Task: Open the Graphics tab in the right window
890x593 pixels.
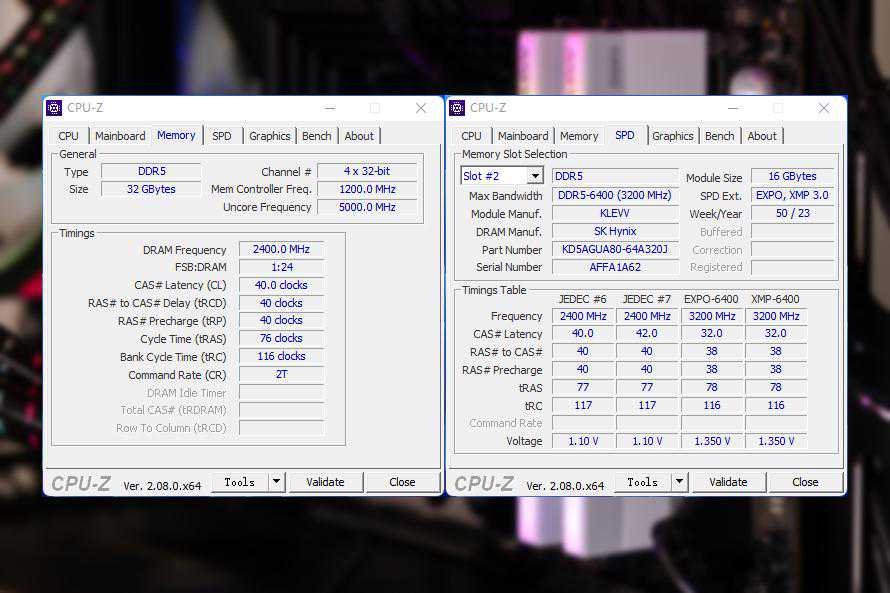Action: click(672, 136)
